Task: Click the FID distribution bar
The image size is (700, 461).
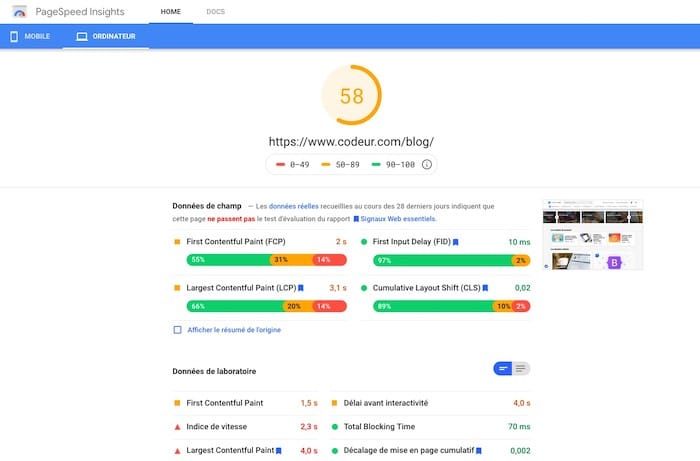Action: tap(452, 260)
